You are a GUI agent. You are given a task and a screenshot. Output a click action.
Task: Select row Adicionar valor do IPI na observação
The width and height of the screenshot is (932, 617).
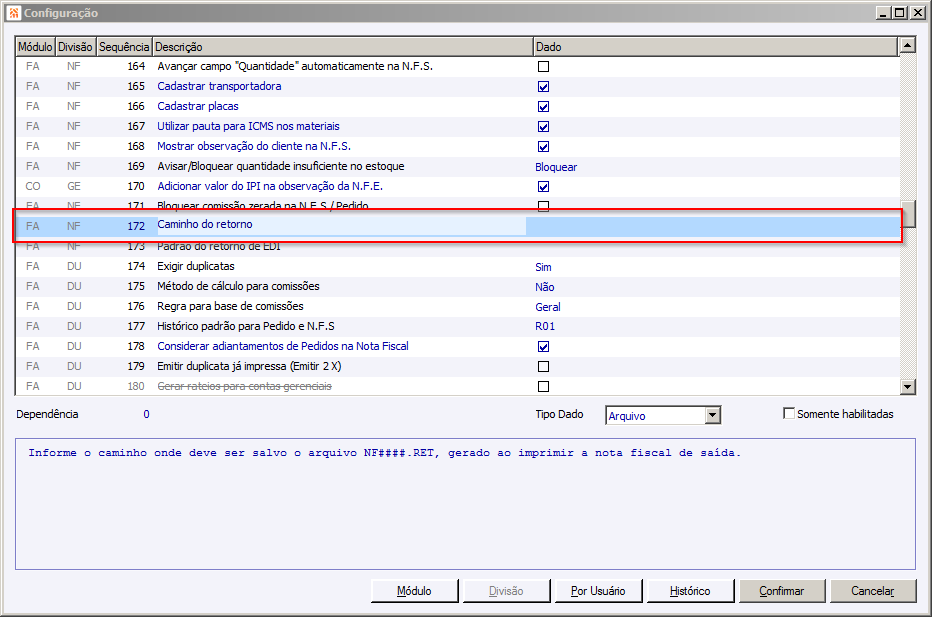point(458,187)
